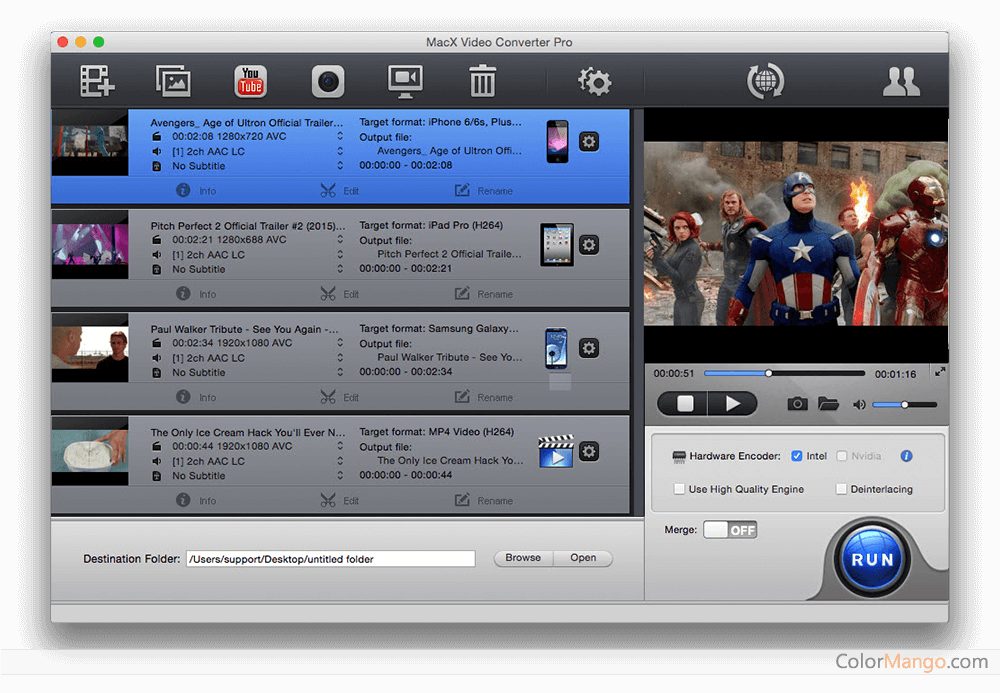The height and width of the screenshot is (693, 1000).
Task: Click iPad device icon on Pitch Perfect row
Action: click(x=557, y=245)
